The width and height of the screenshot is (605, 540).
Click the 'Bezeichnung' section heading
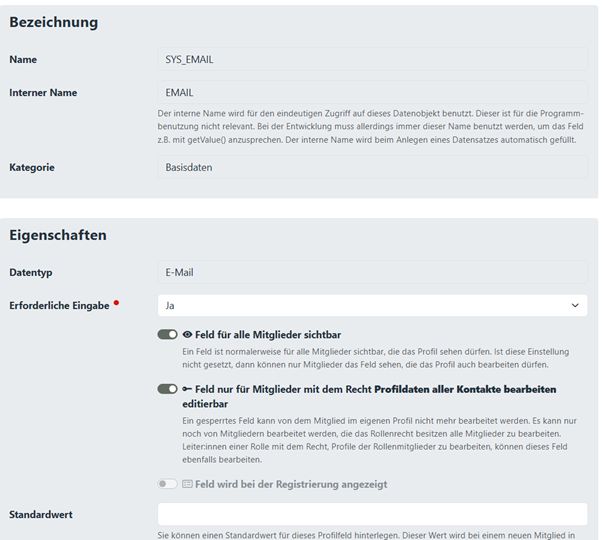pos(54,22)
